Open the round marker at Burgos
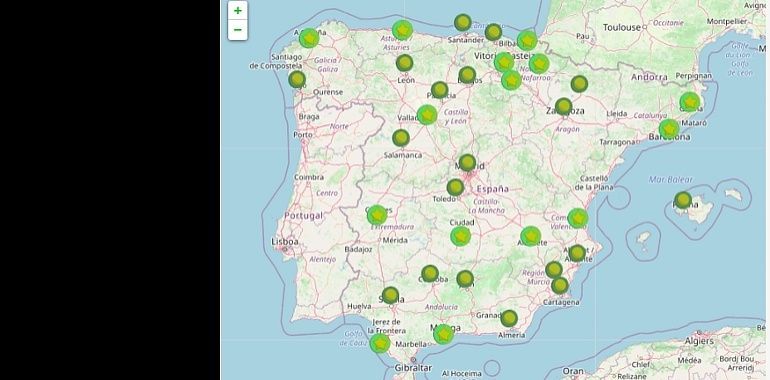This screenshot has width=770, height=380. [x=467, y=75]
